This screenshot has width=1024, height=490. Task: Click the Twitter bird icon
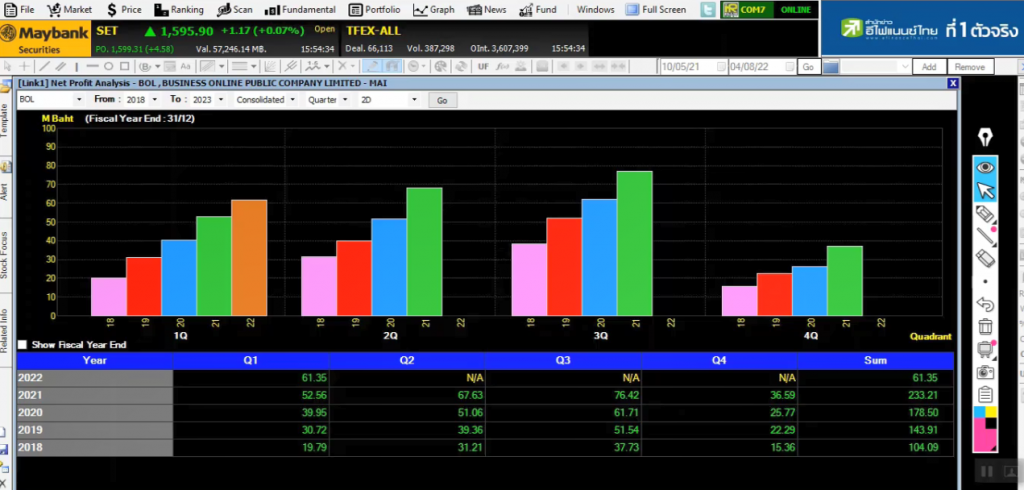click(707, 10)
